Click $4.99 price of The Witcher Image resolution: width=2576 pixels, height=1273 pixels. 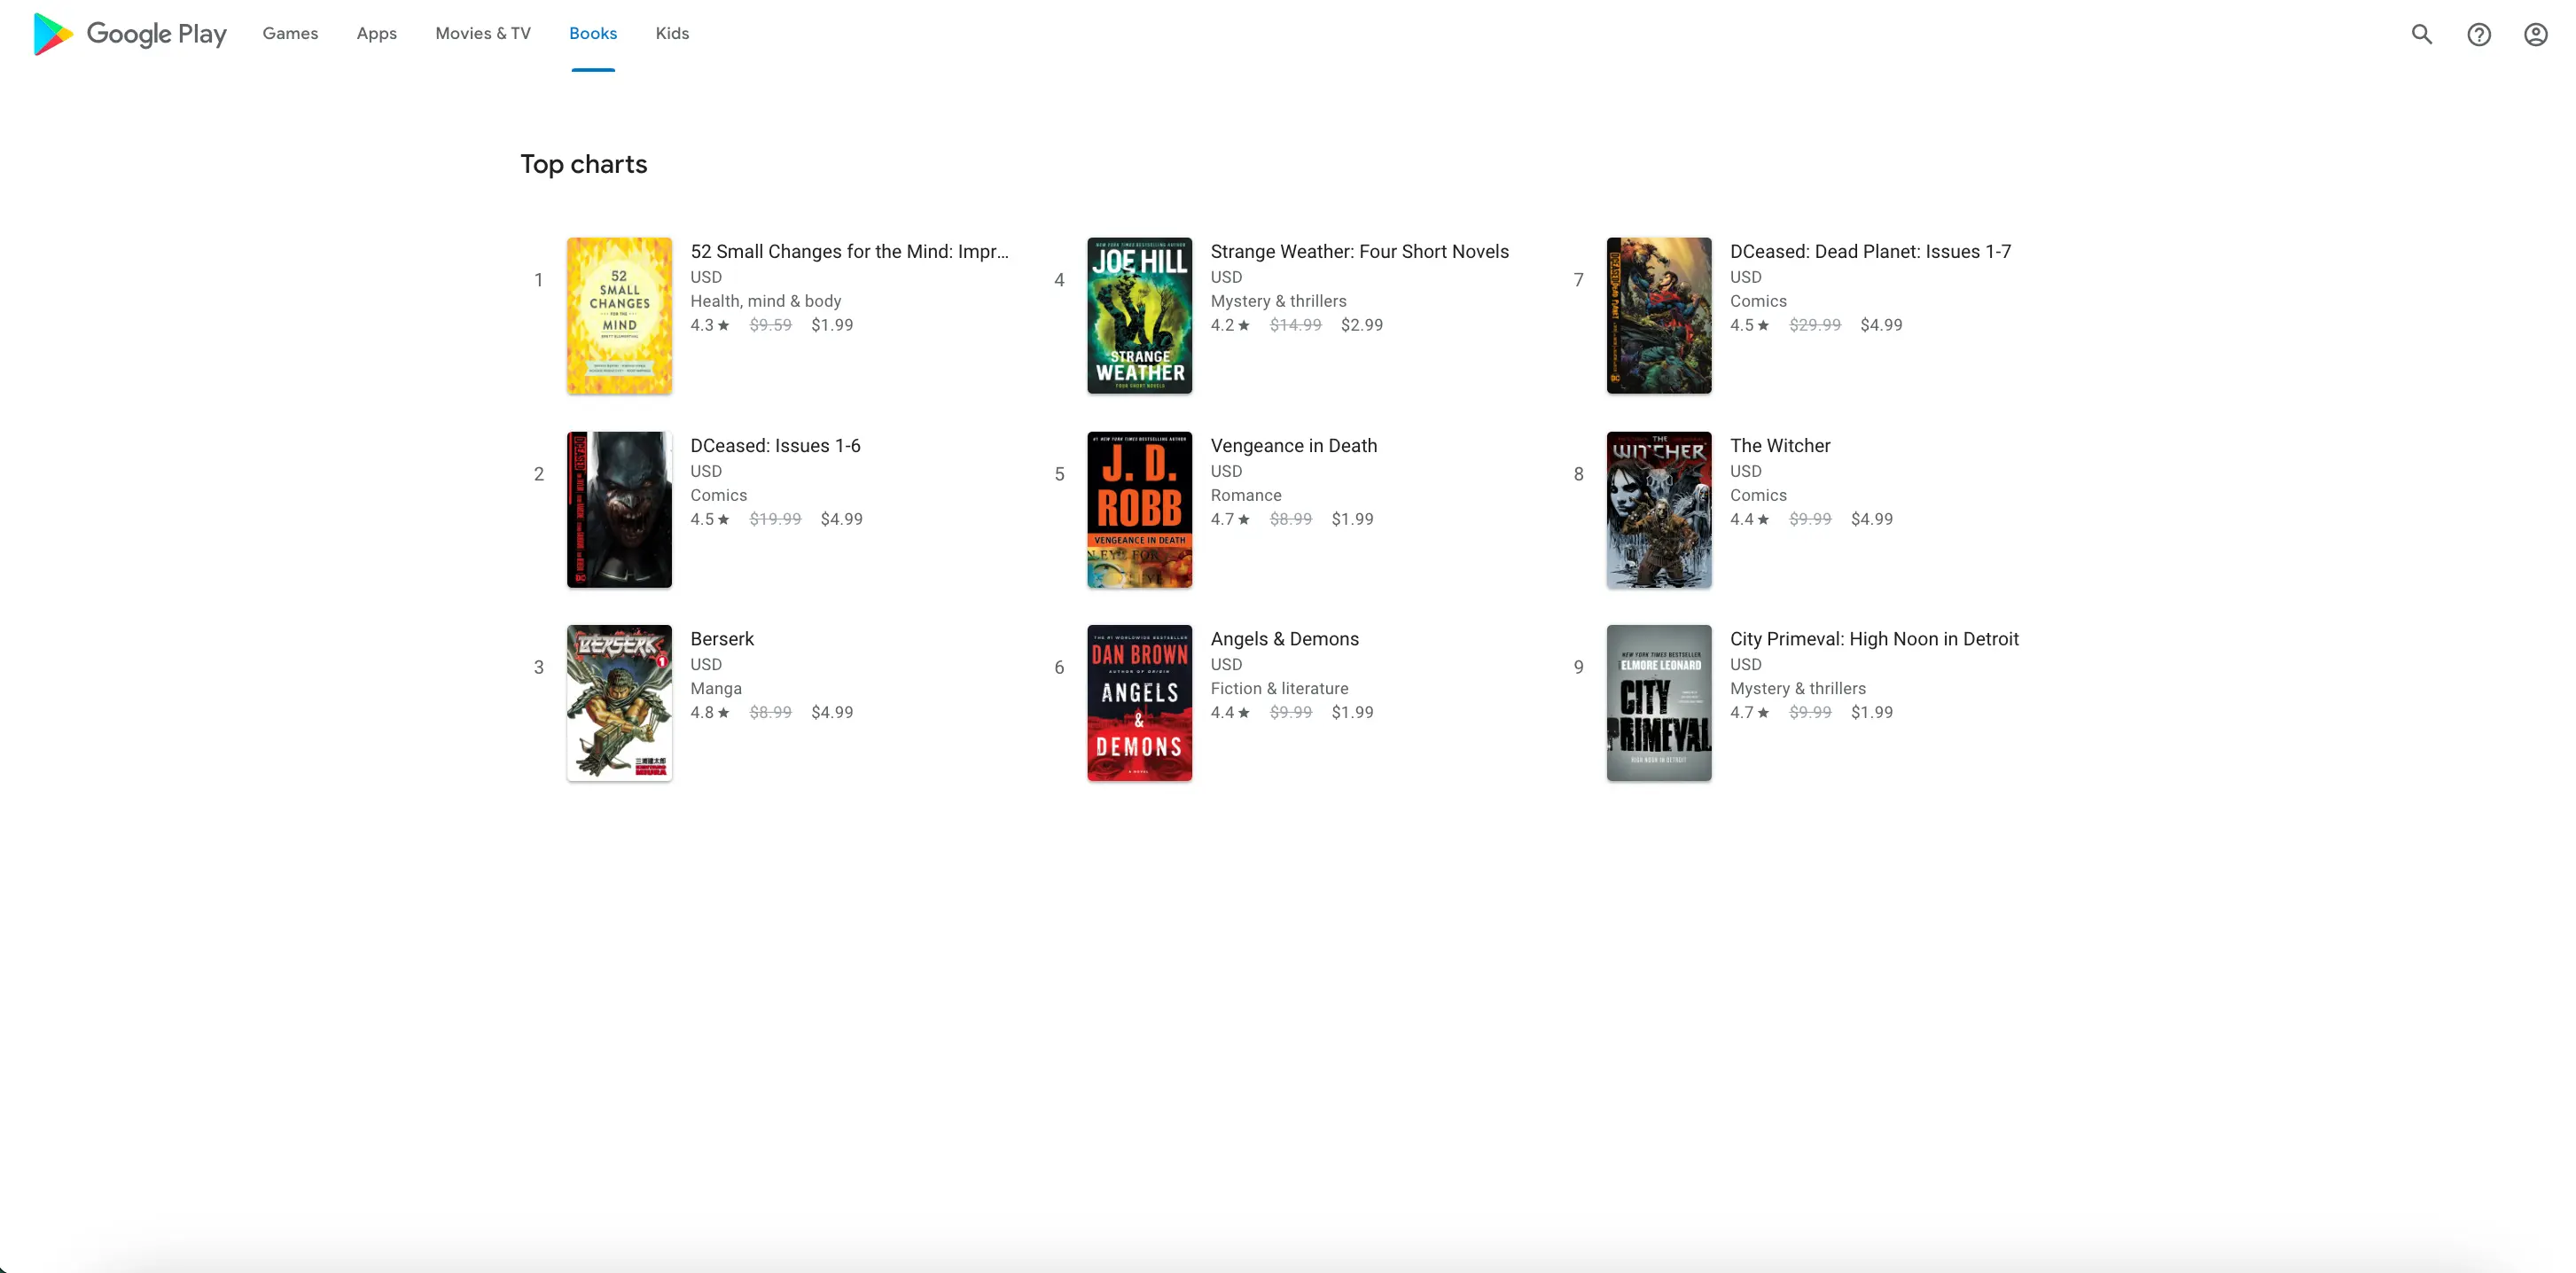(x=1871, y=519)
